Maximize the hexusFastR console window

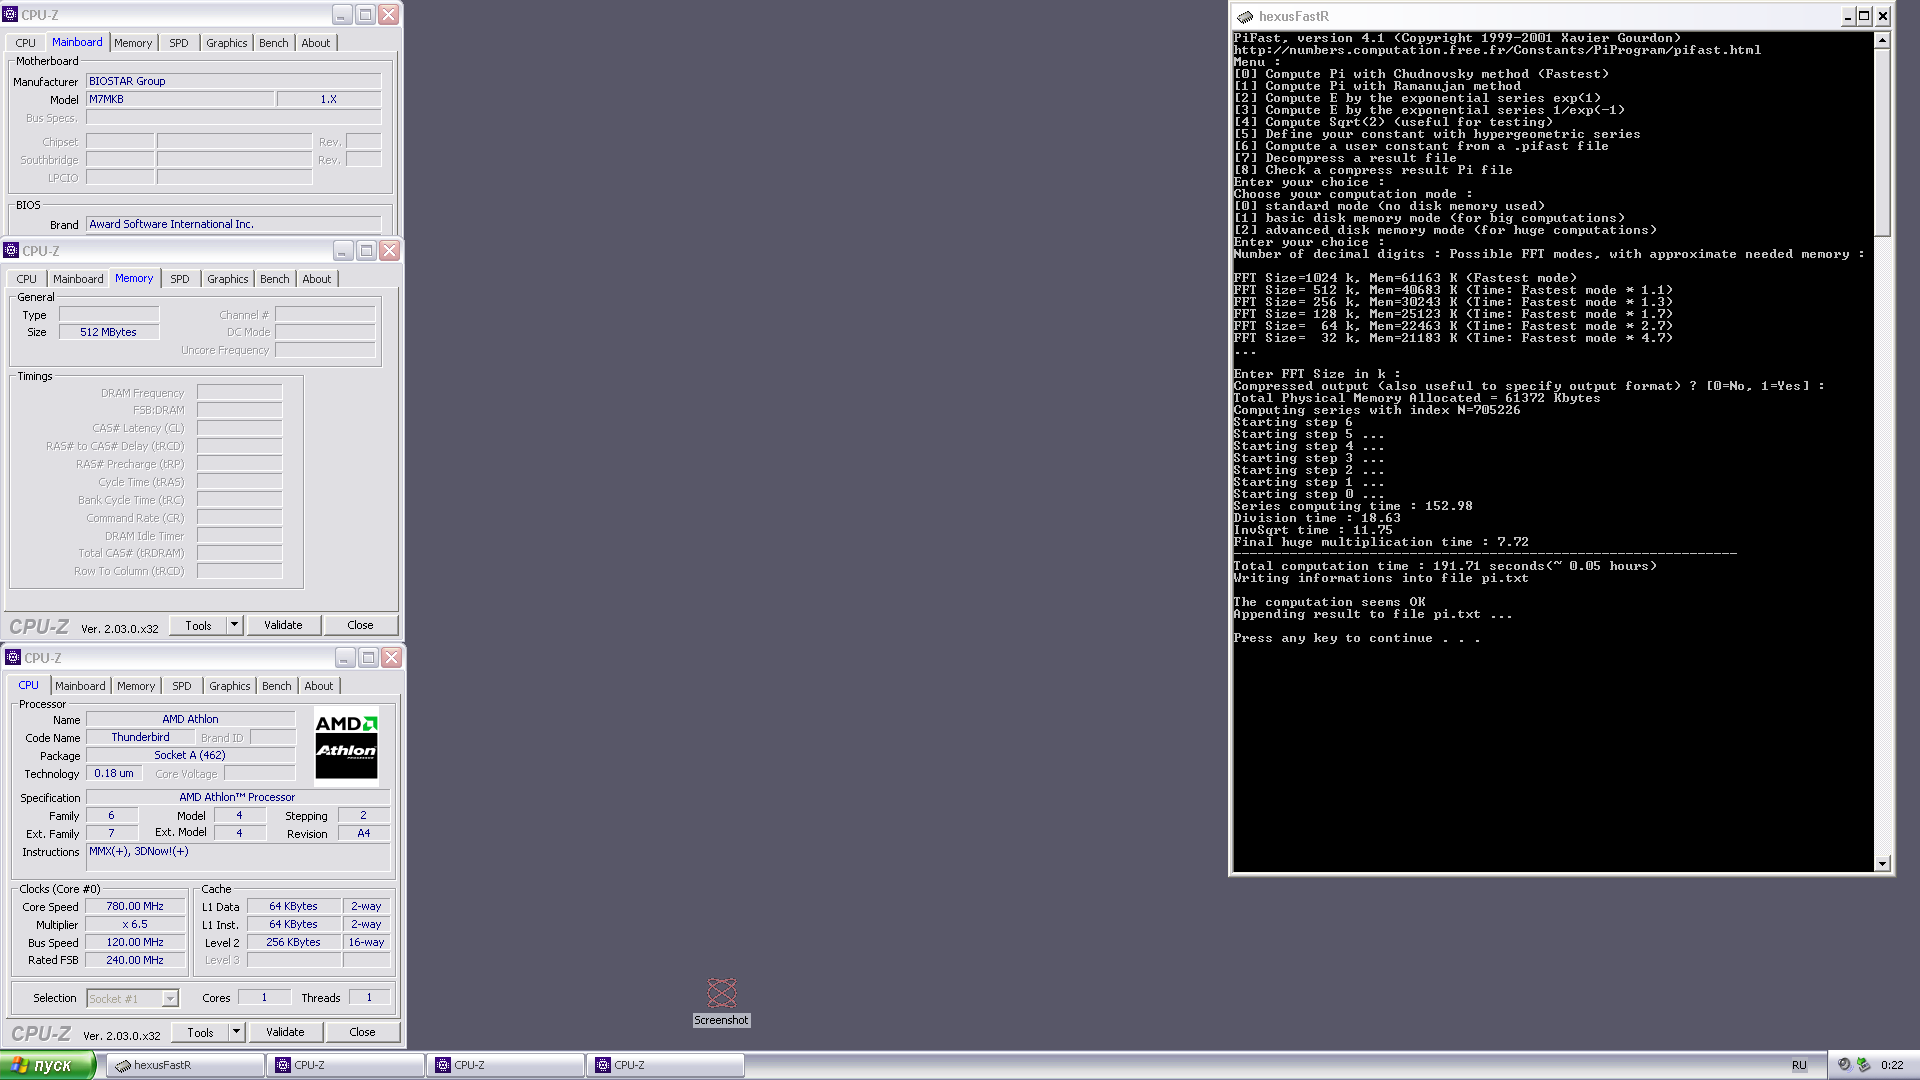1864,16
